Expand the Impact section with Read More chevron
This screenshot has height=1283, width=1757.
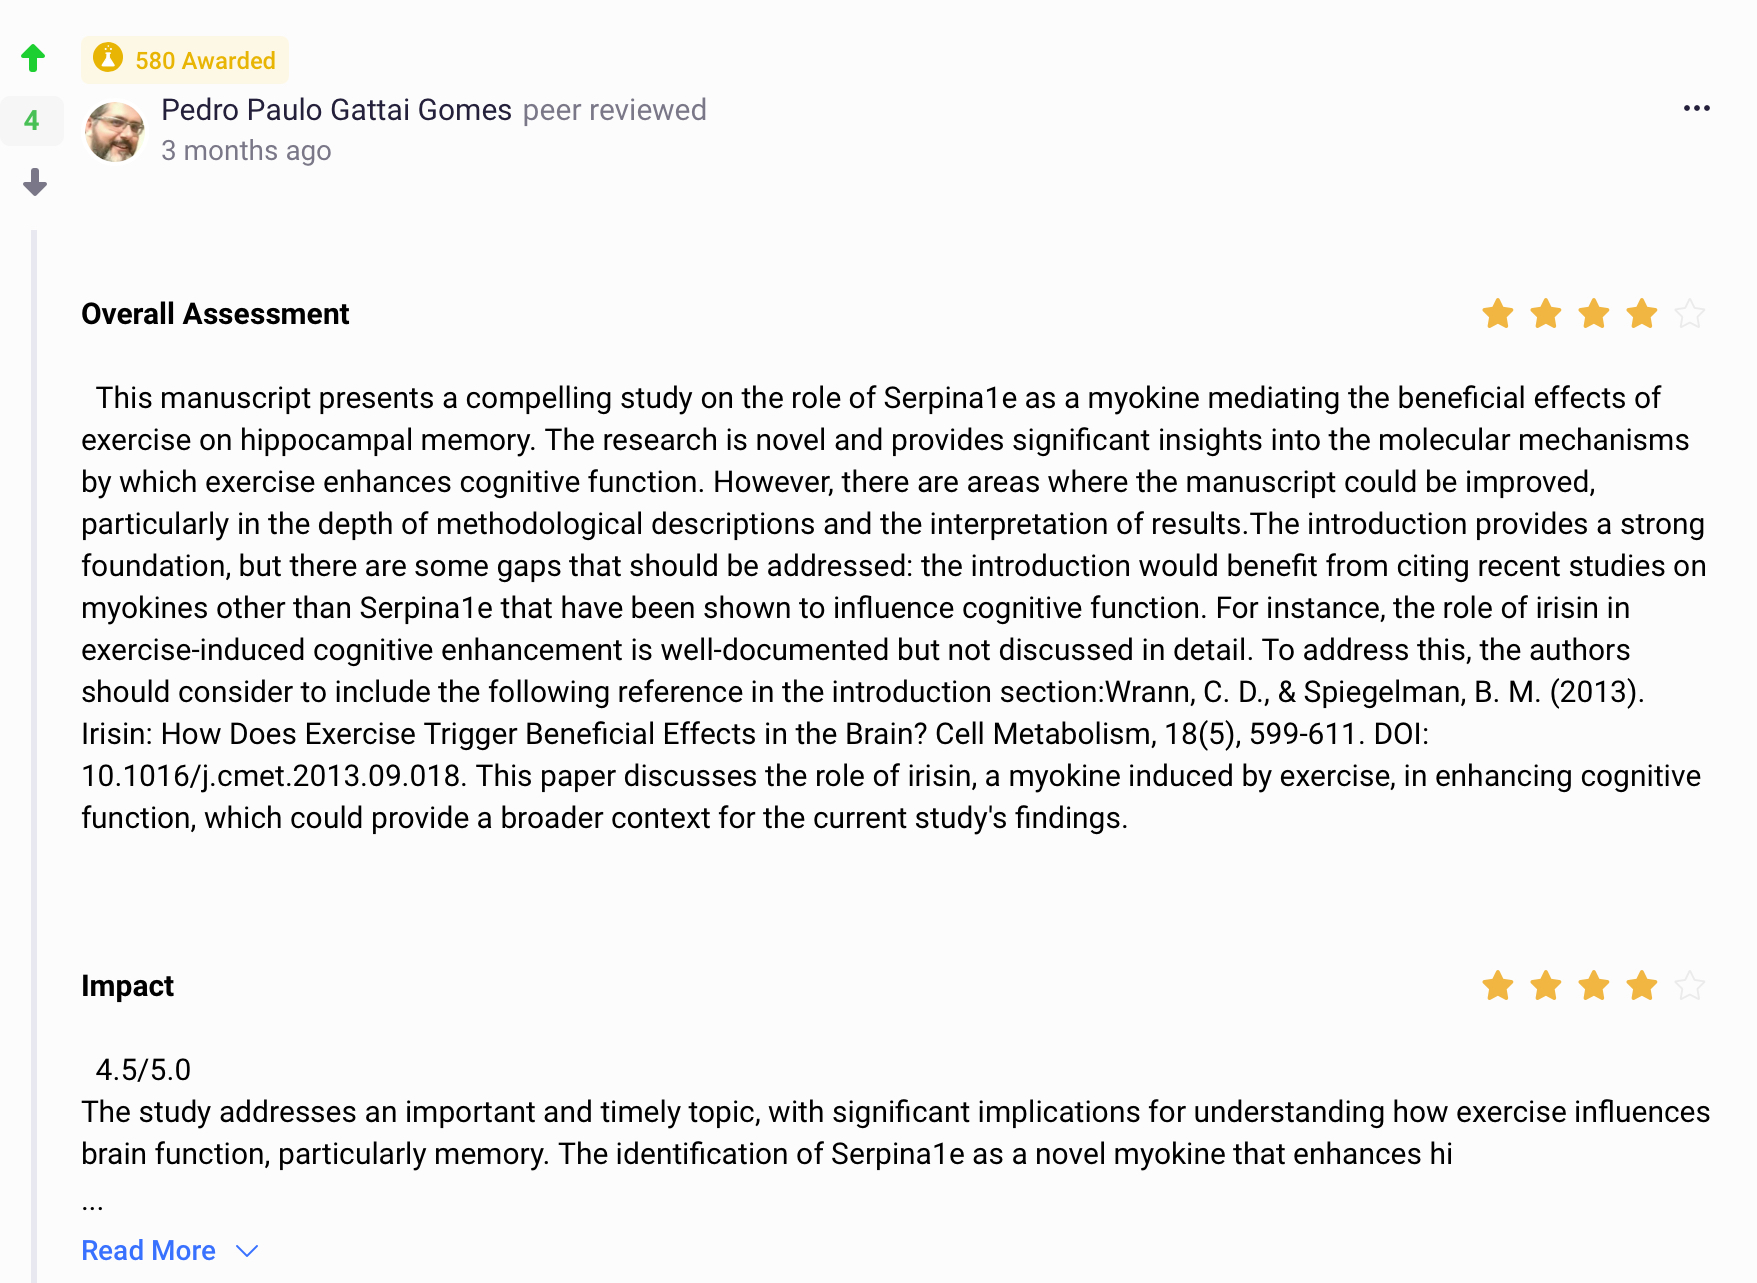point(247,1250)
